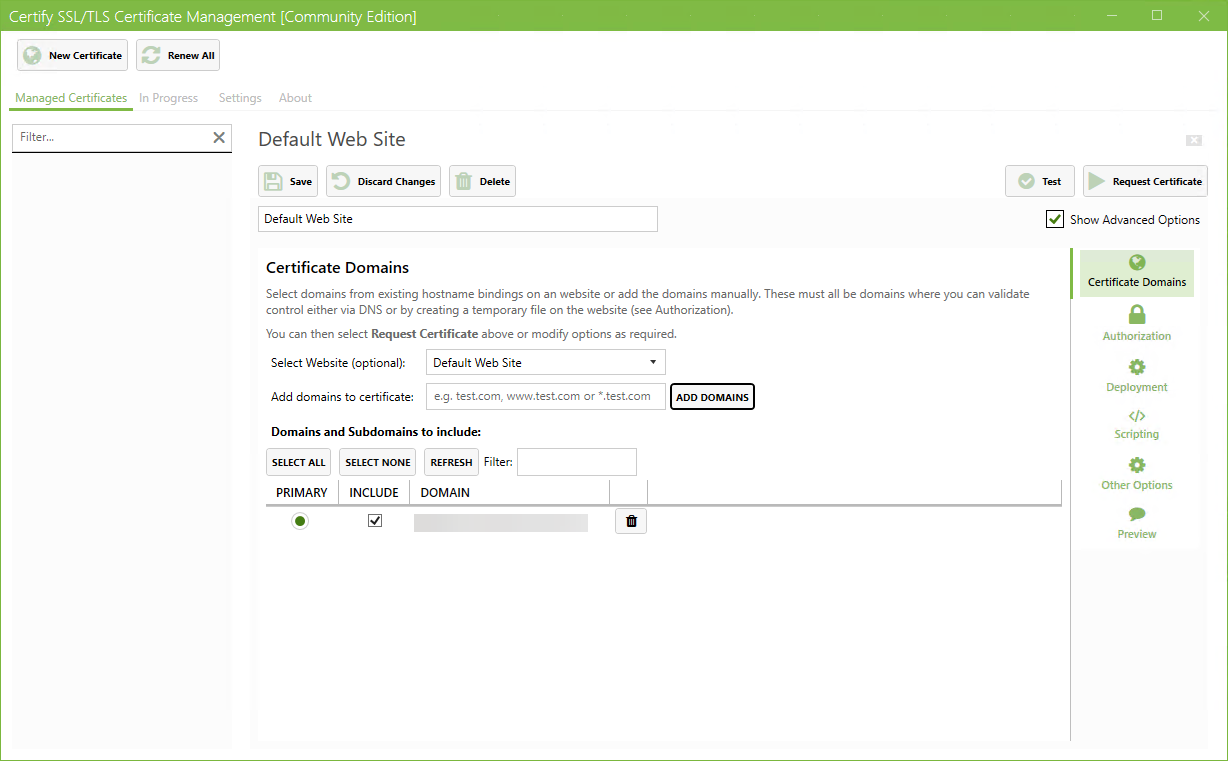Remove the domain using the trash icon
This screenshot has width=1228, height=761.
pos(631,521)
